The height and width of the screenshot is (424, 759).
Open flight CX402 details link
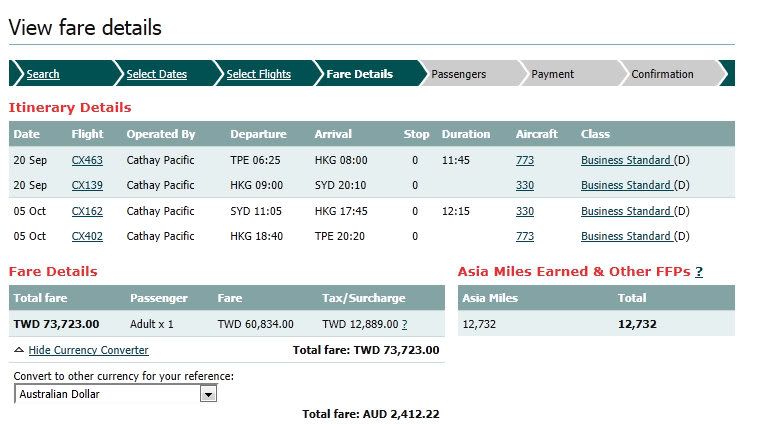click(87, 237)
